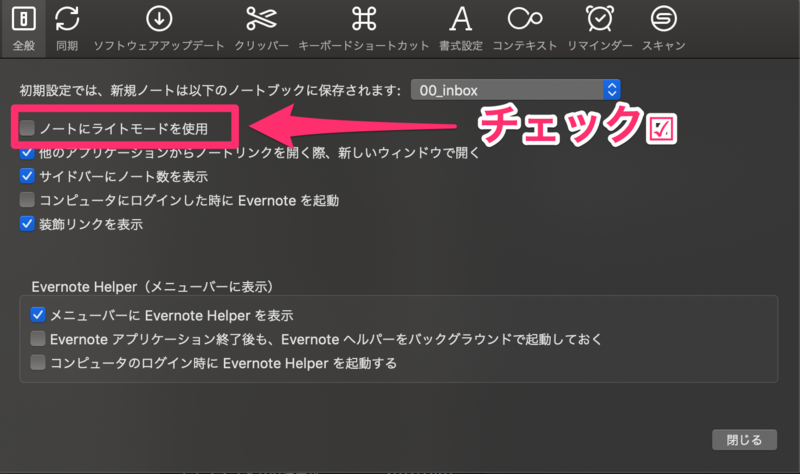Uncheck 装飾リンクを表示 checkbox
Image resolution: width=800 pixels, height=474 pixels.
(x=27, y=224)
